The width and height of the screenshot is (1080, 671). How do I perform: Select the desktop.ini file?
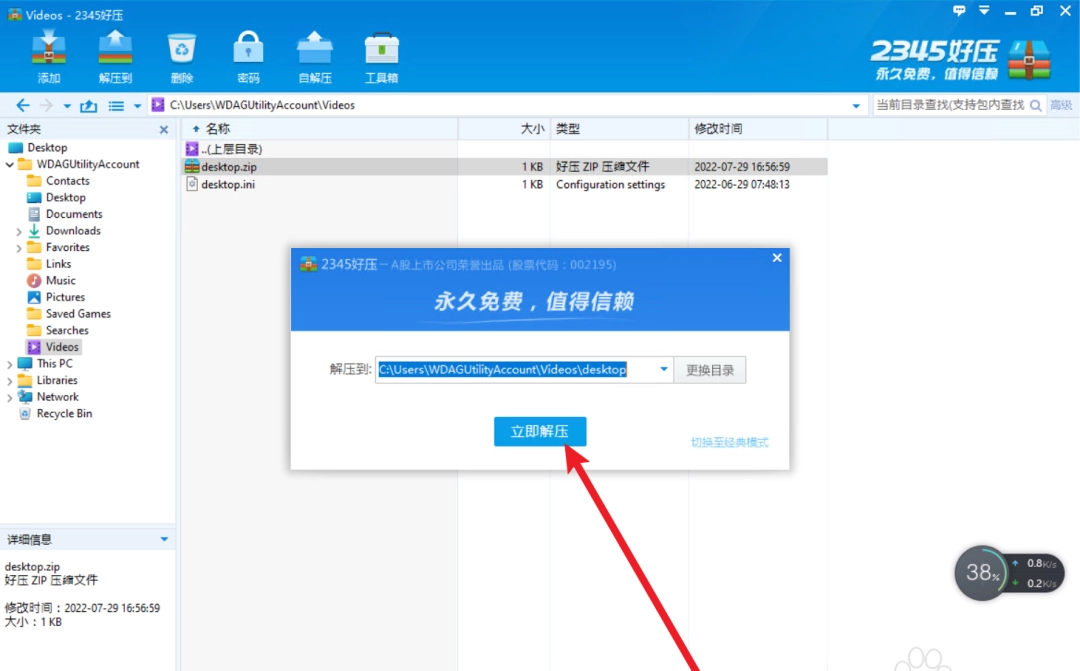504,185
